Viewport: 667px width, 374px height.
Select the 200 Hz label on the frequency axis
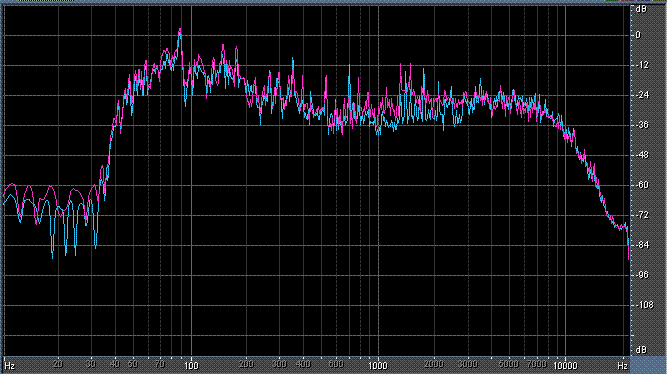[x=246, y=364]
